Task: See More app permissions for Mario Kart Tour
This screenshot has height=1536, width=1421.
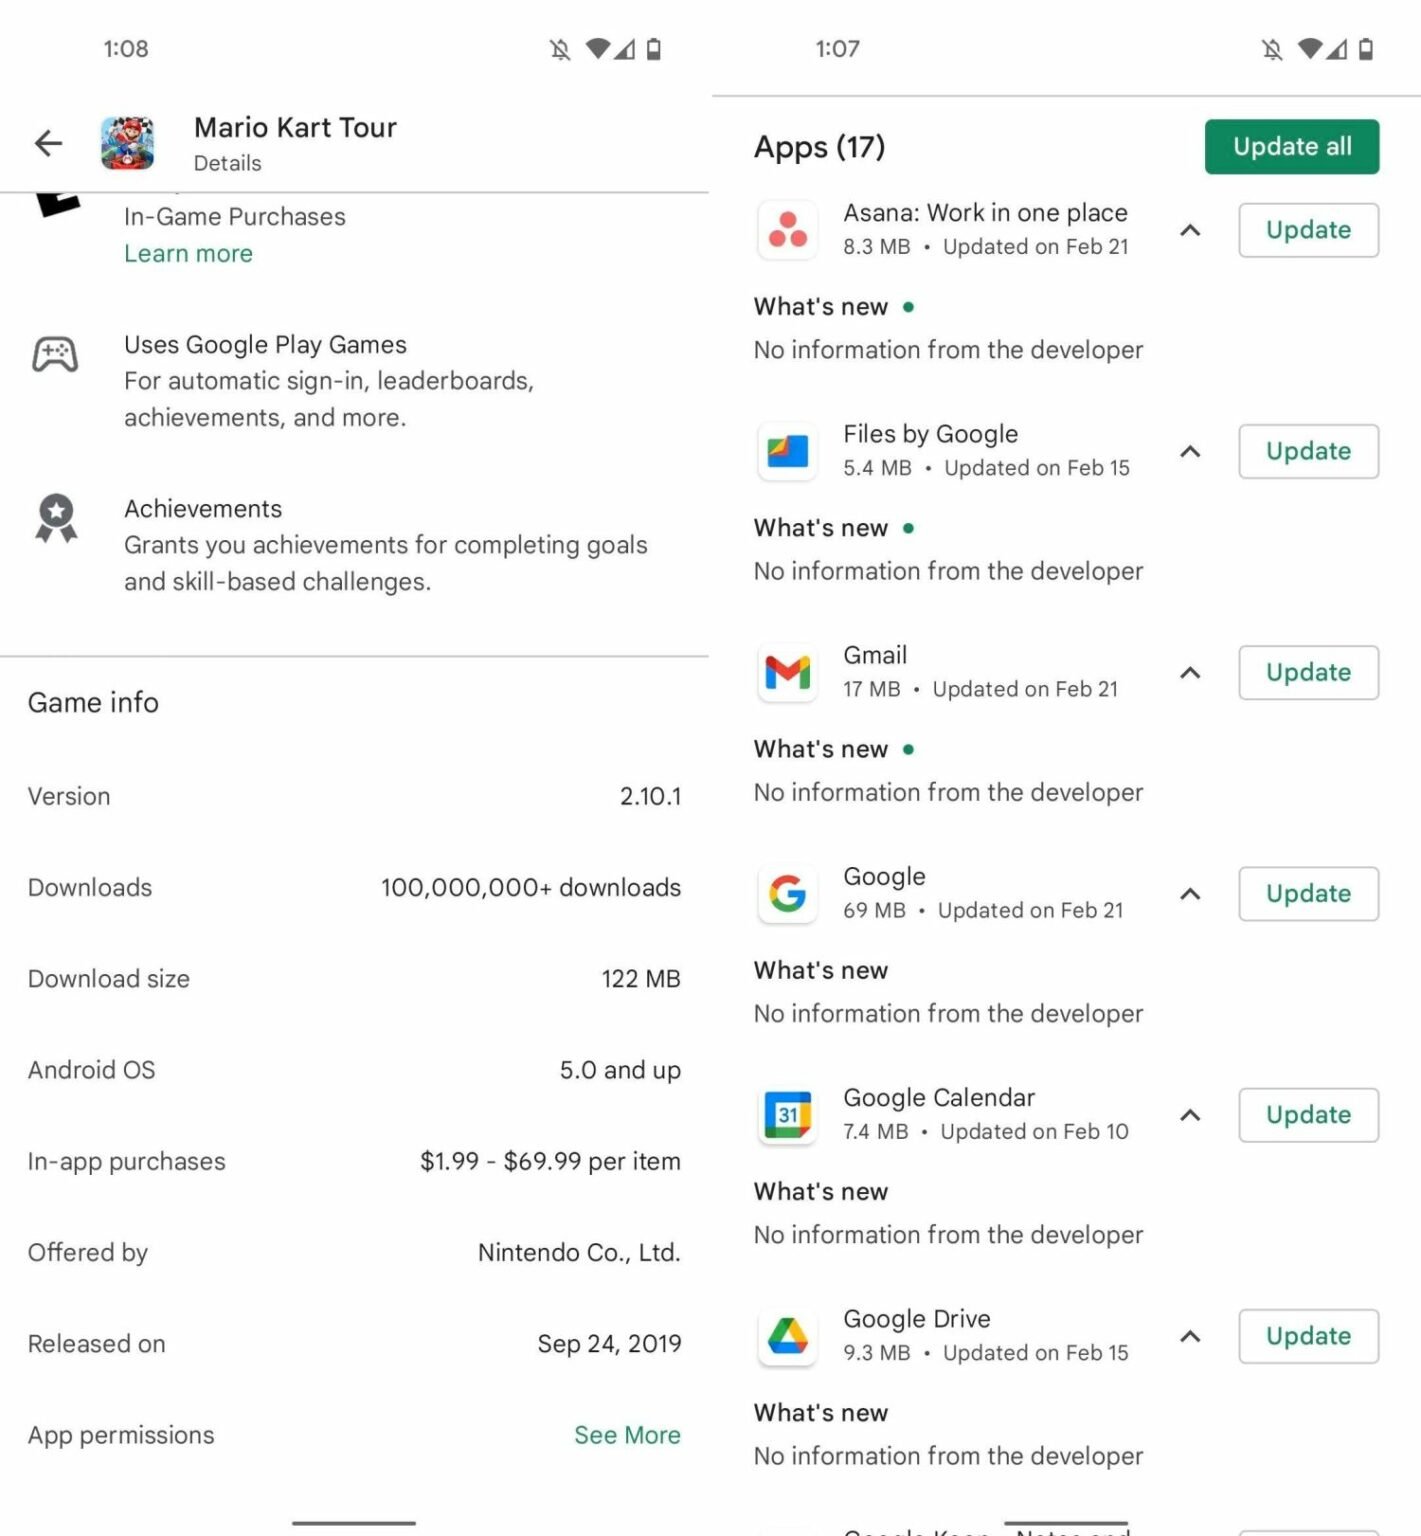Action: tap(627, 1434)
